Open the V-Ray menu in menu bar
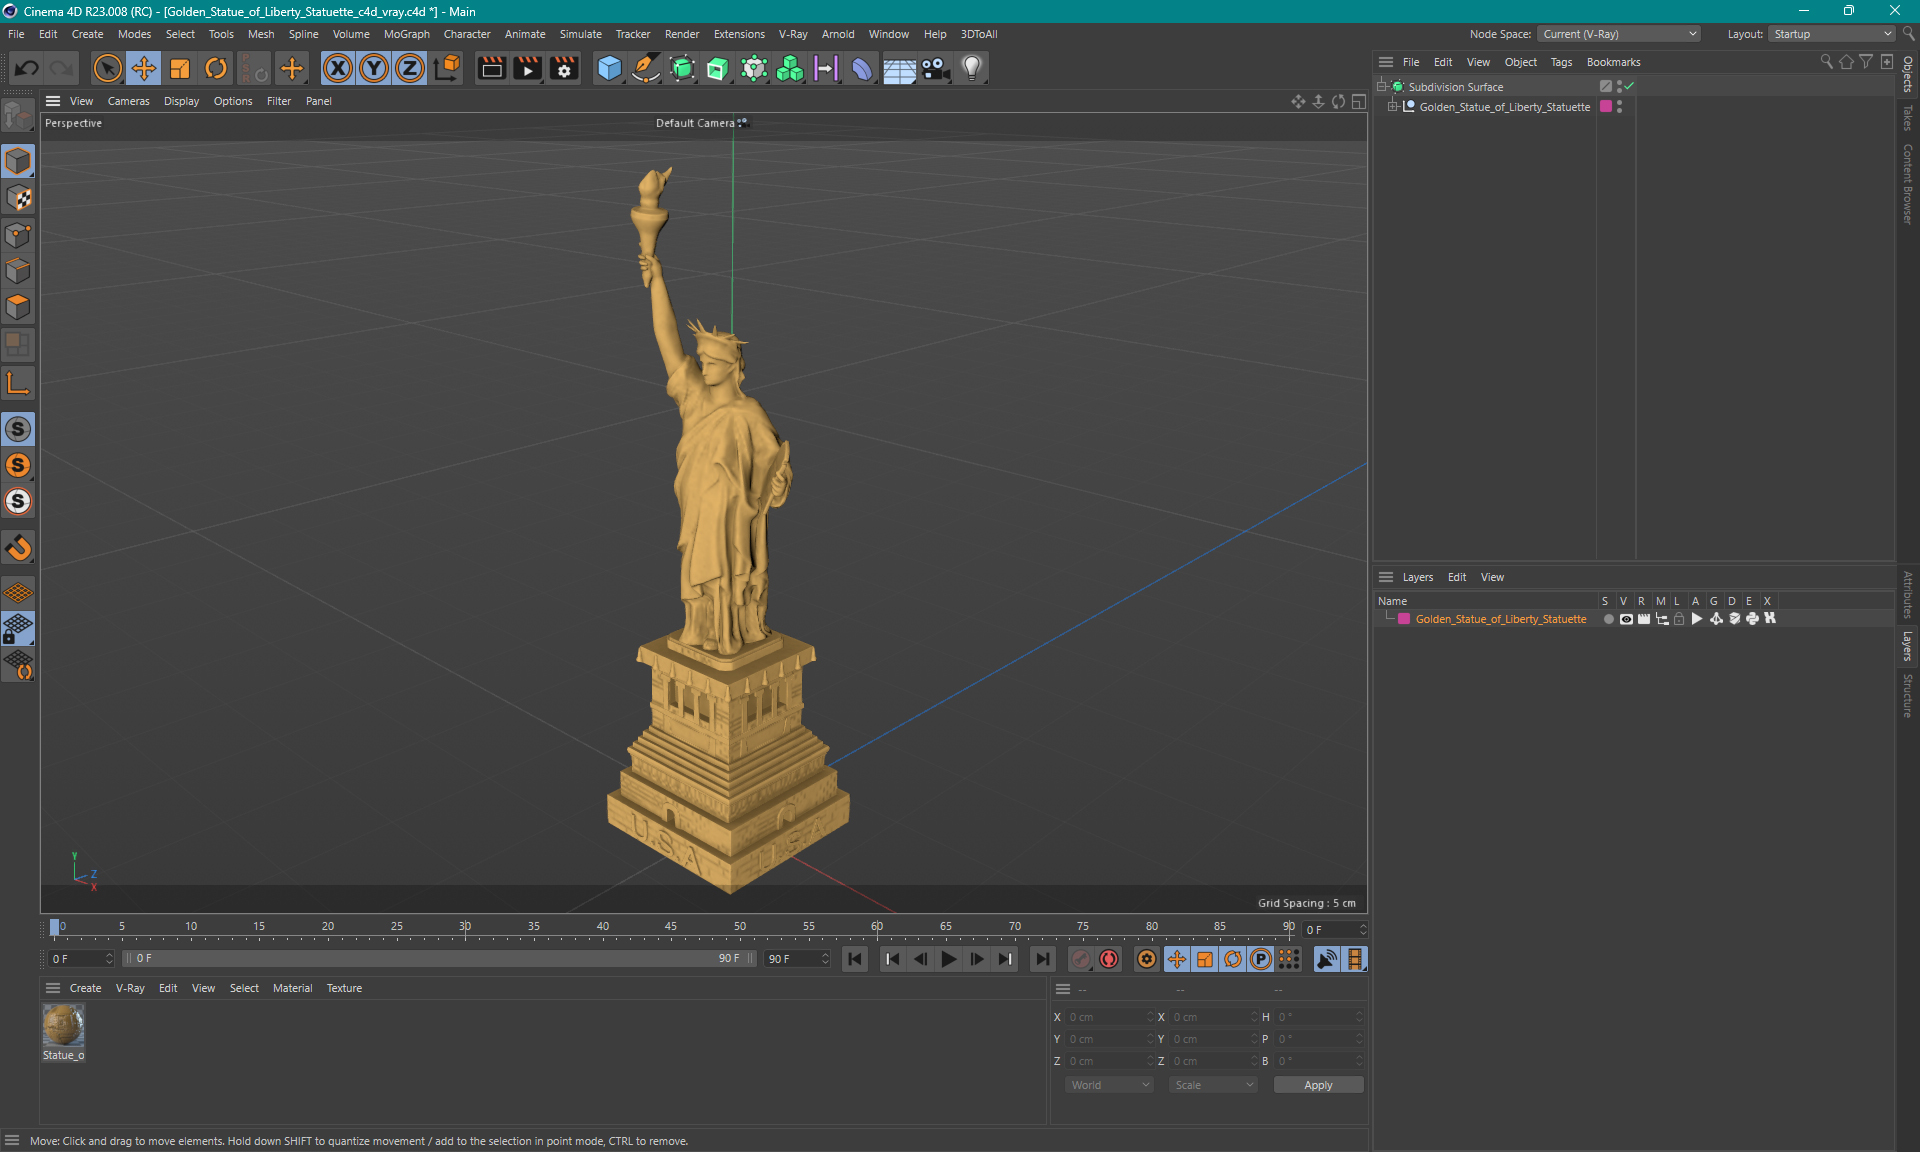 [793, 34]
